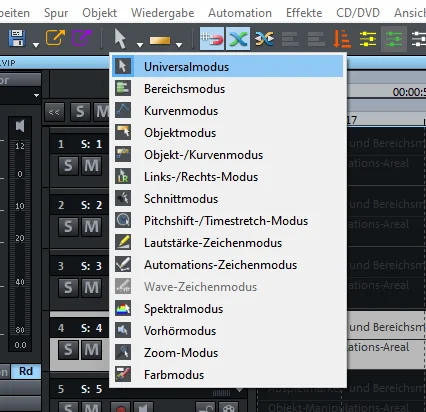This screenshot has height=412, width=426.
Task: Click the yellow object bar tool icon
Action: tap(160, 40)
